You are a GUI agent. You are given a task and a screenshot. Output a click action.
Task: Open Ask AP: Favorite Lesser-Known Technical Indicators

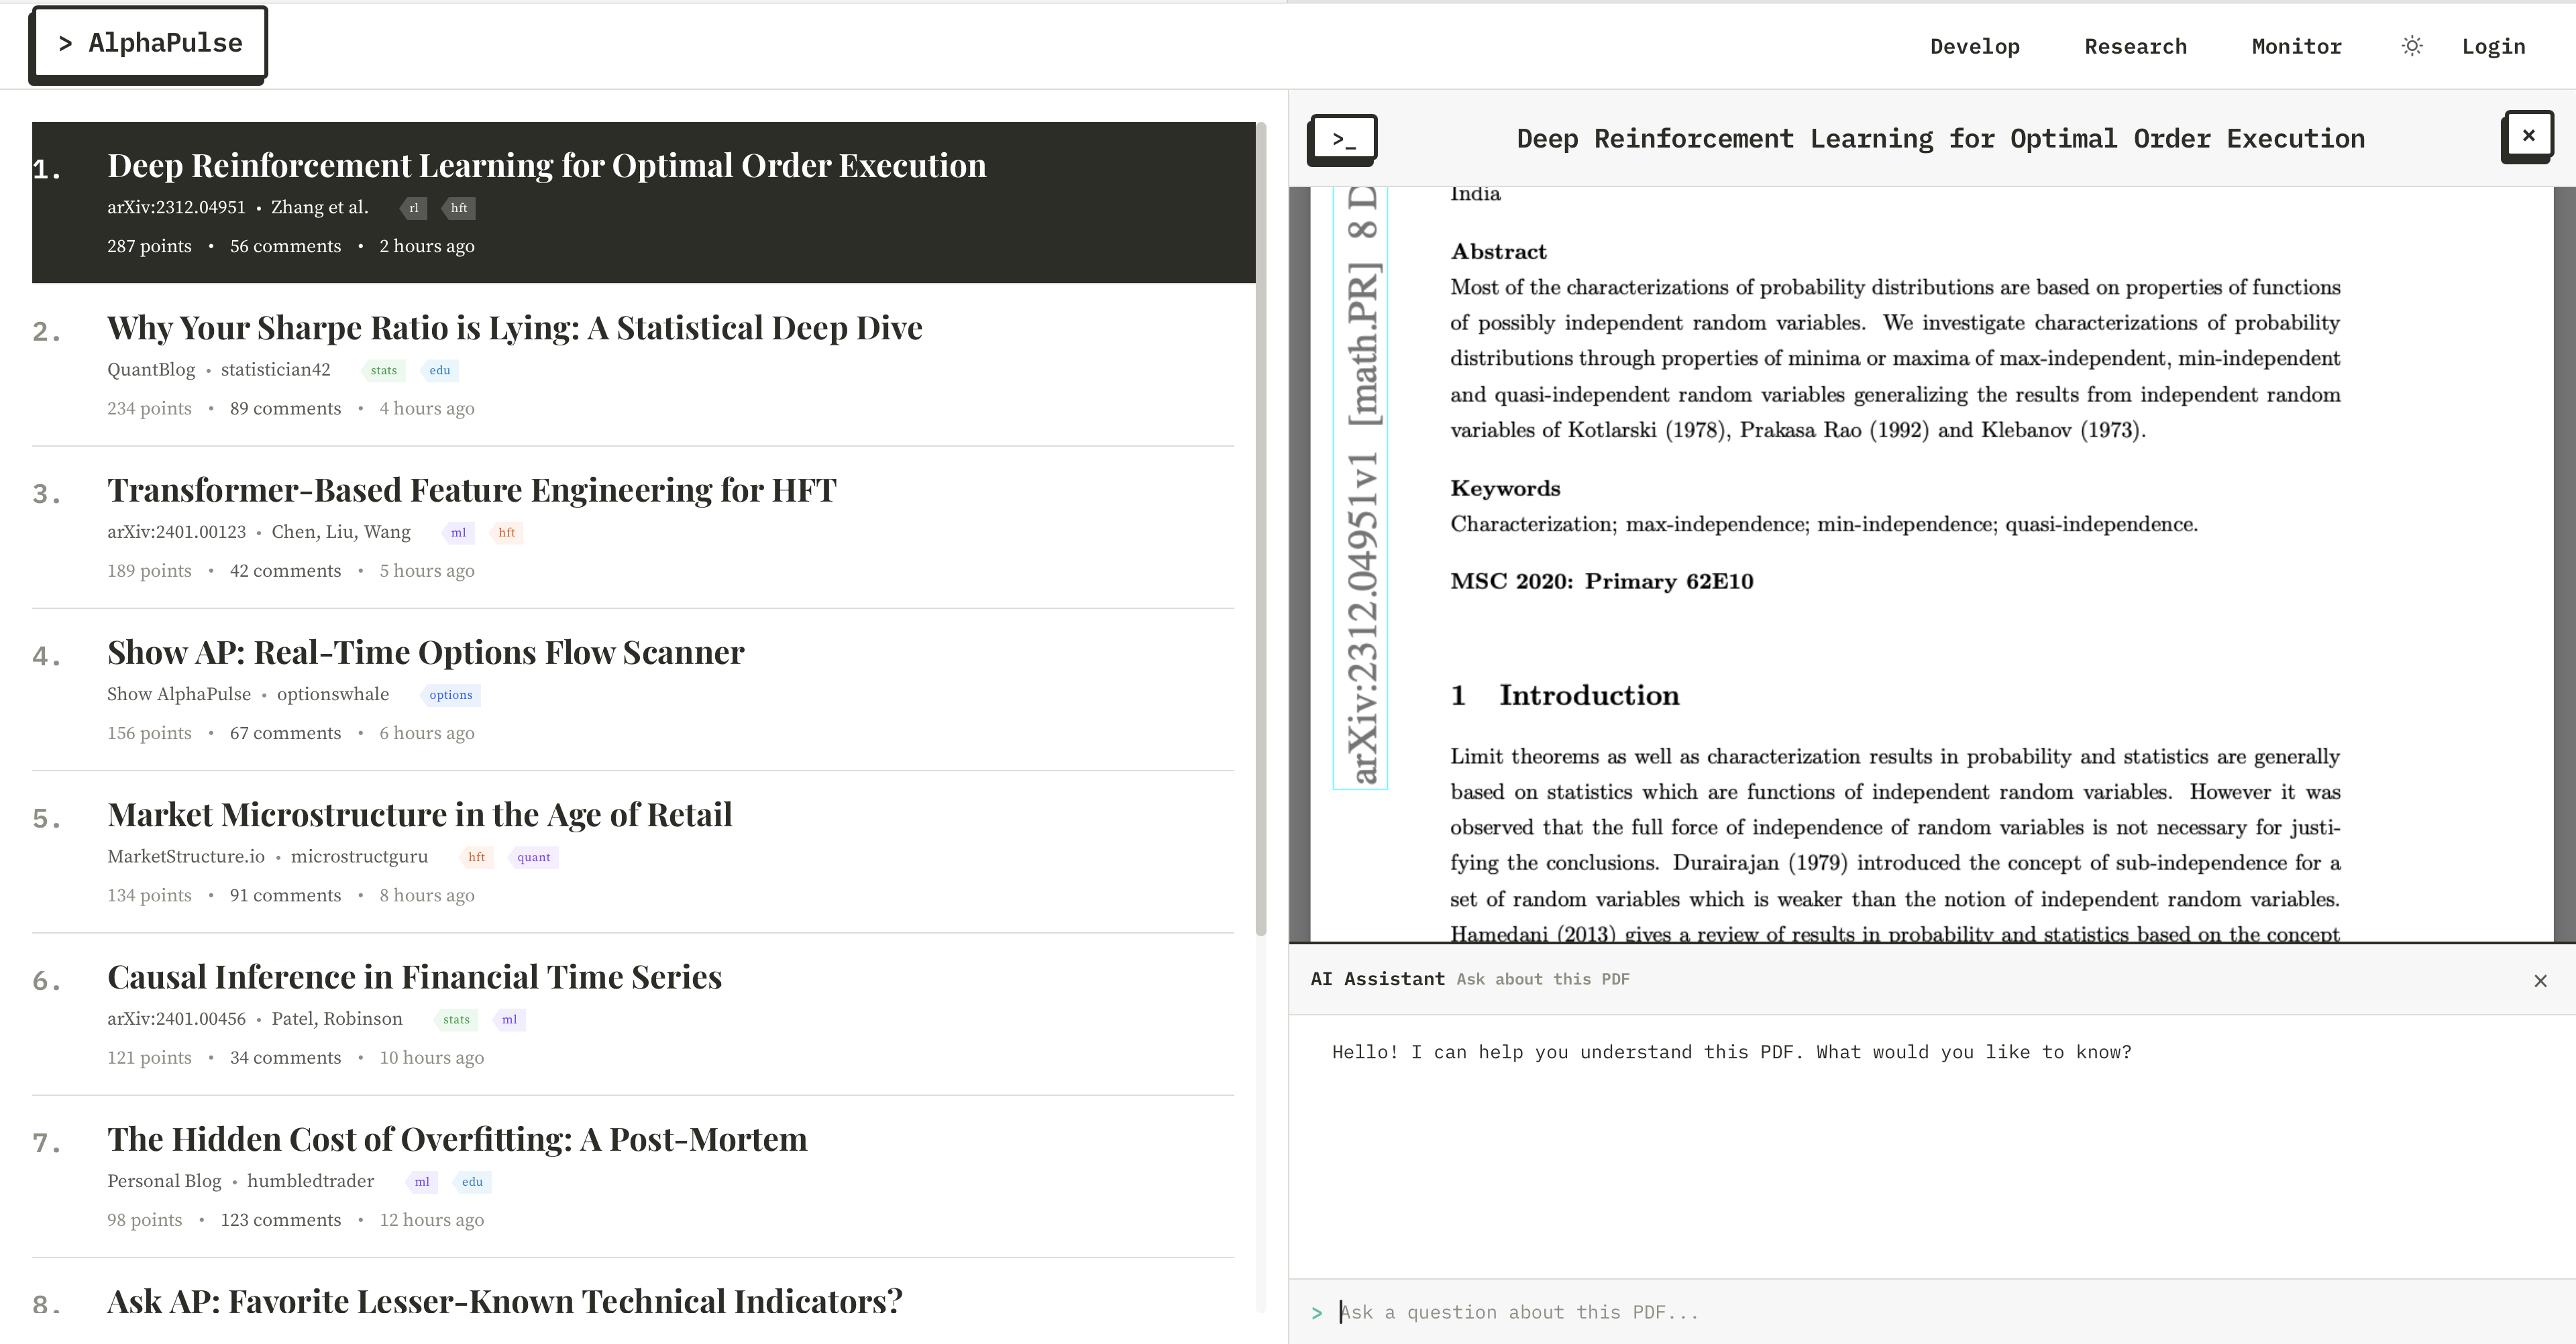coord(504,1301)
